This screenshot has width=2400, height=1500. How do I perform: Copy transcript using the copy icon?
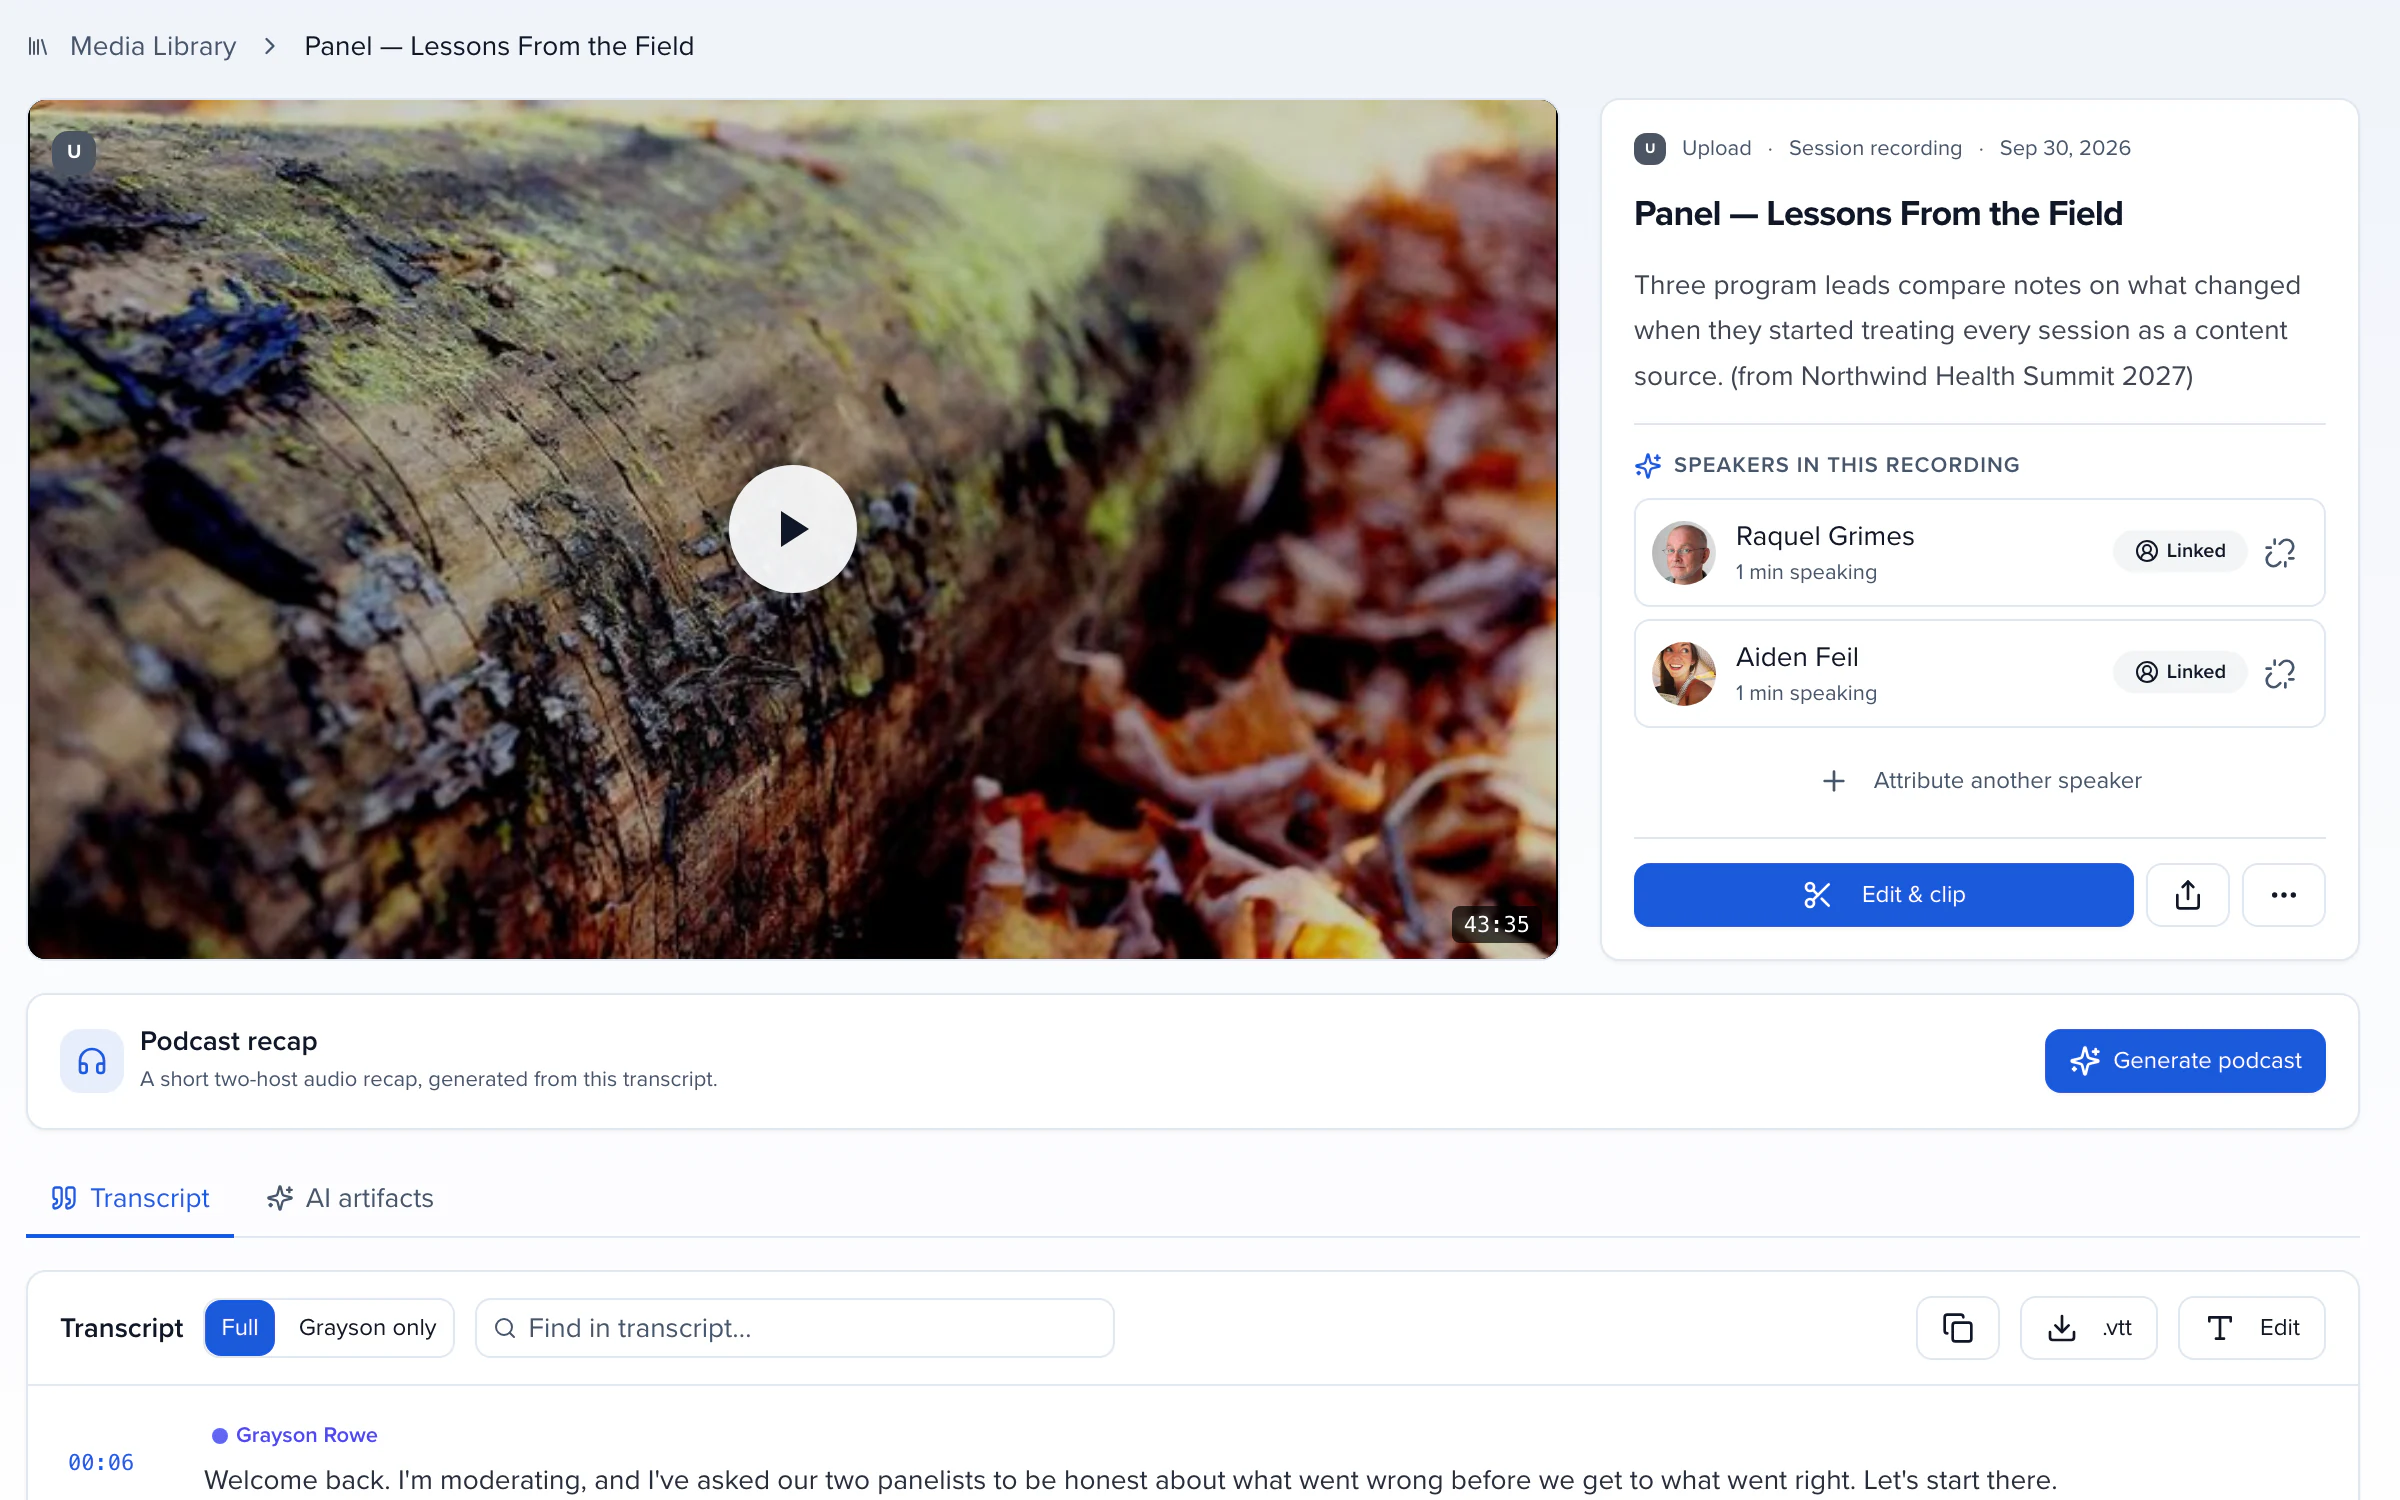1957,1328
